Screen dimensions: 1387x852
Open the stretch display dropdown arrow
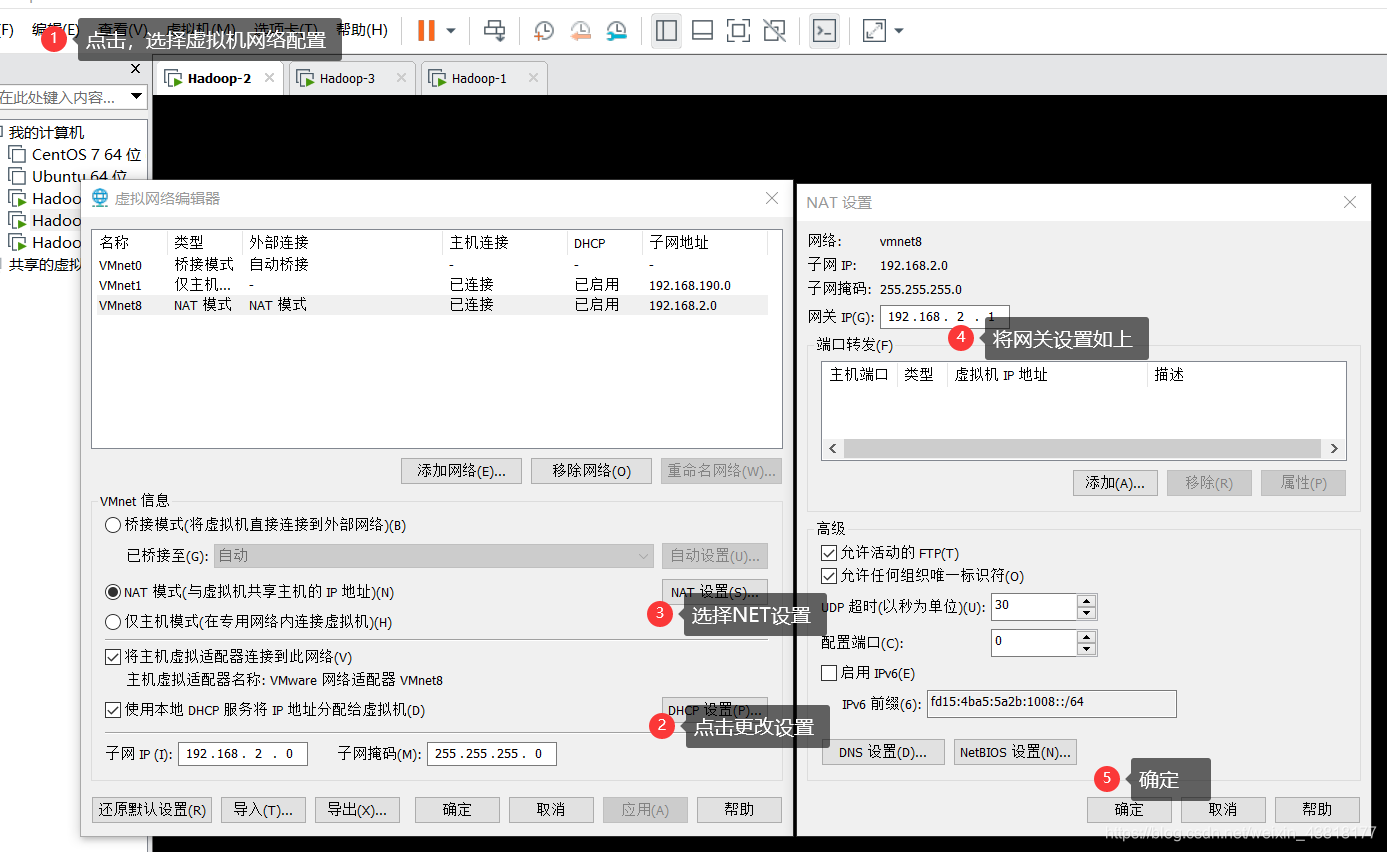click(x=899, y=31)
